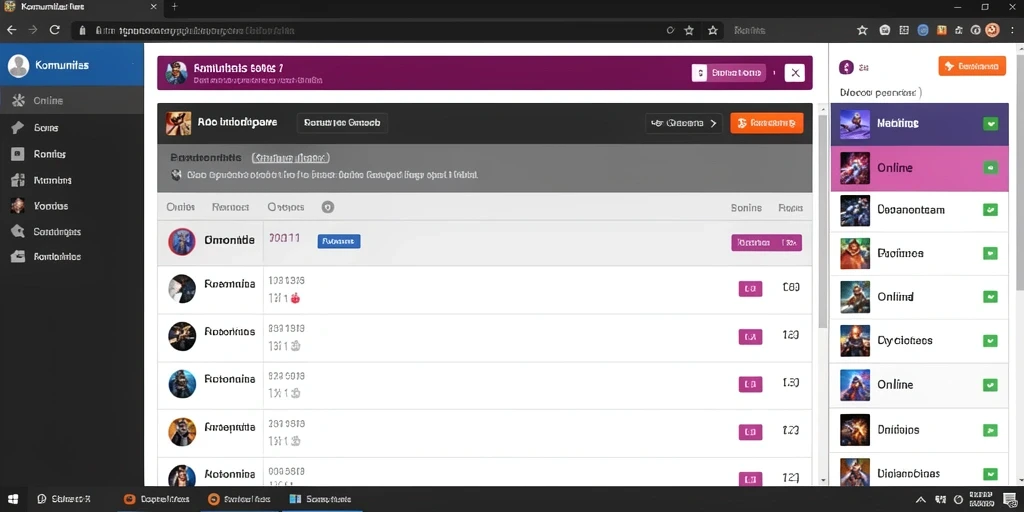Click the browser forward arrow
Image resolution: width=1024 pixels, height=512 pixels.
click(x=33, y=30)
